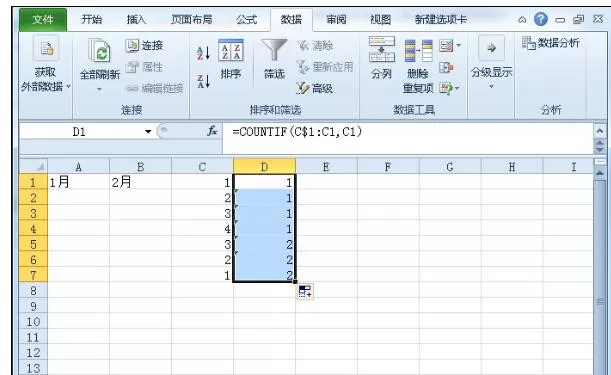This screenshot has width=611, height=375.
Task: Select column D header
Action: (x=264, y=167)
